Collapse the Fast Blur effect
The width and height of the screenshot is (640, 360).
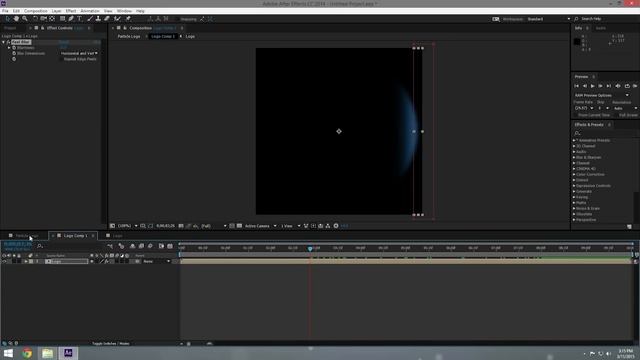[x=4, y=42]
